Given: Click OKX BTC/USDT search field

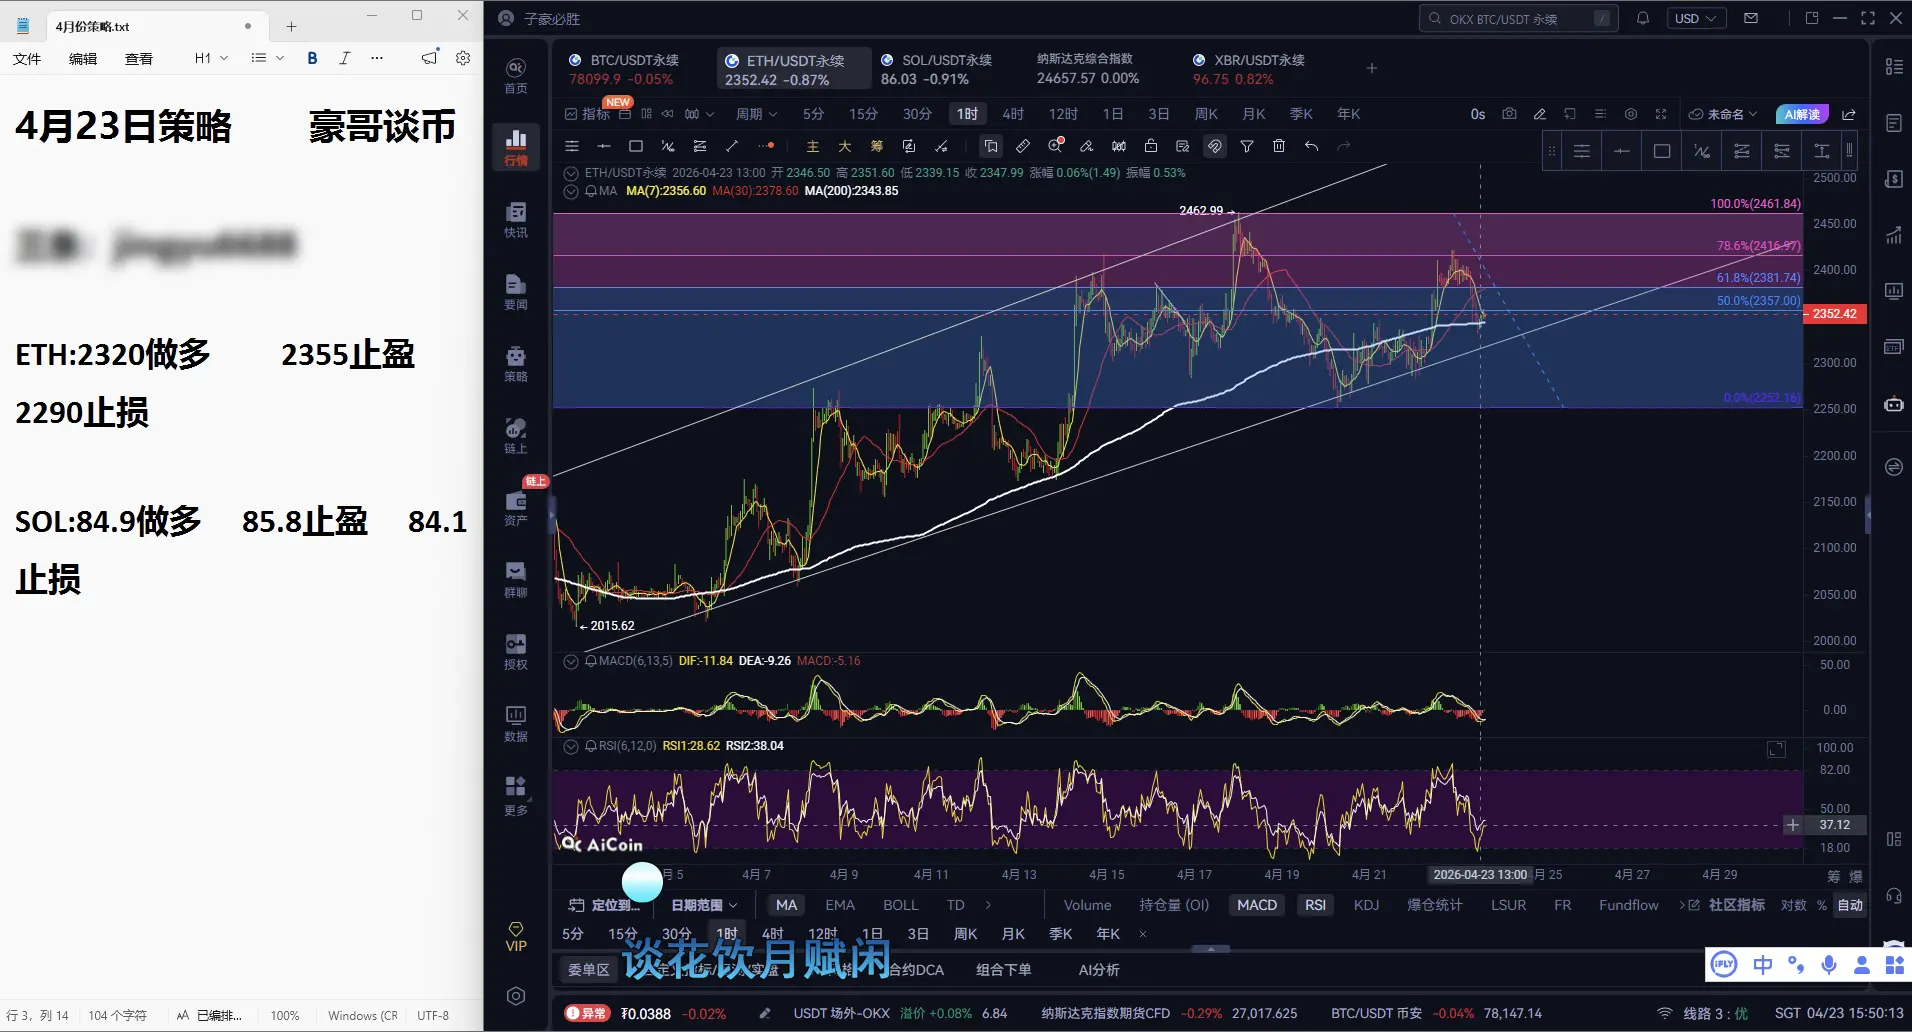Looking at the screenshot, I should point(1518,18).
